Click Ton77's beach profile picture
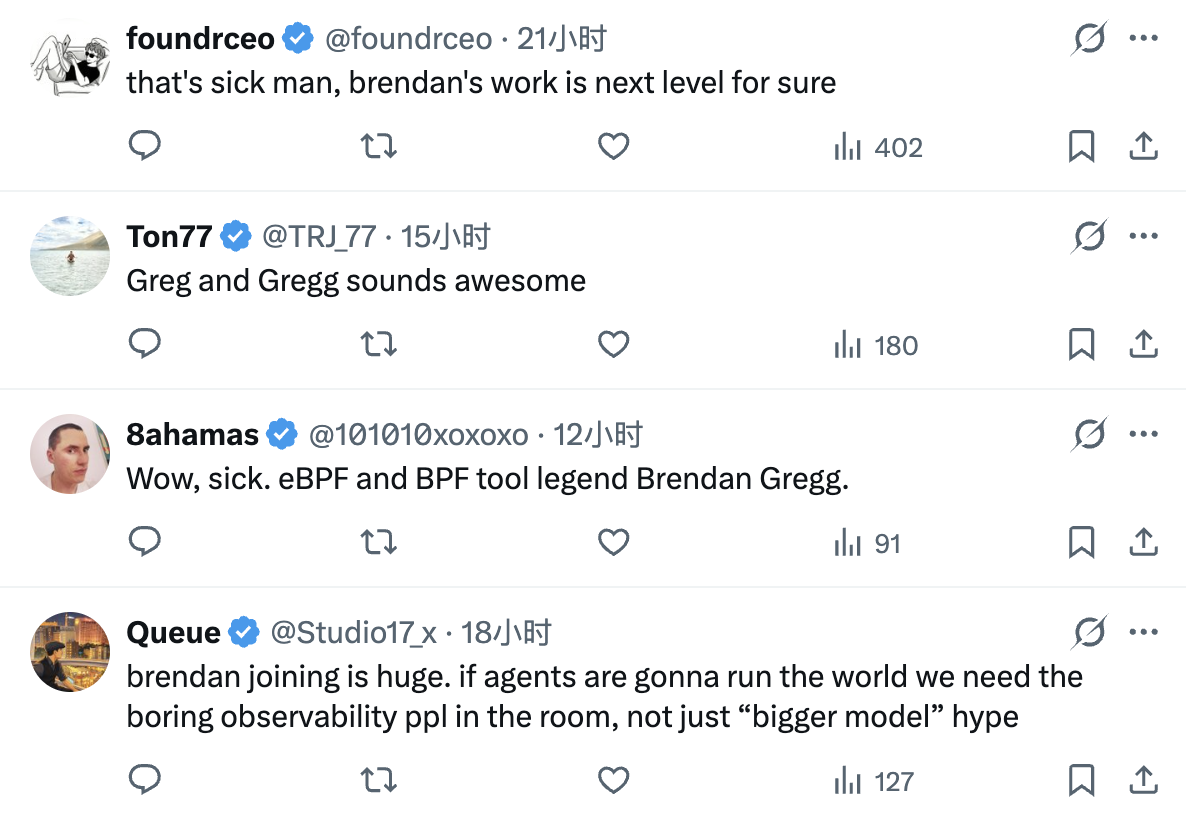This screenshot has height=820, width=1186. (70, 256)
